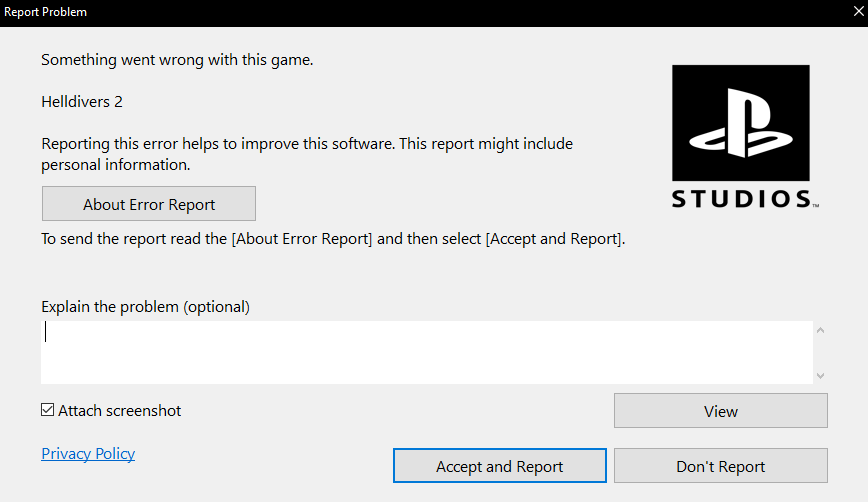Click inside the Explain the problem text box
This screenshot has width=868, height=502.
pyautogui.click(x=427, y=352)
